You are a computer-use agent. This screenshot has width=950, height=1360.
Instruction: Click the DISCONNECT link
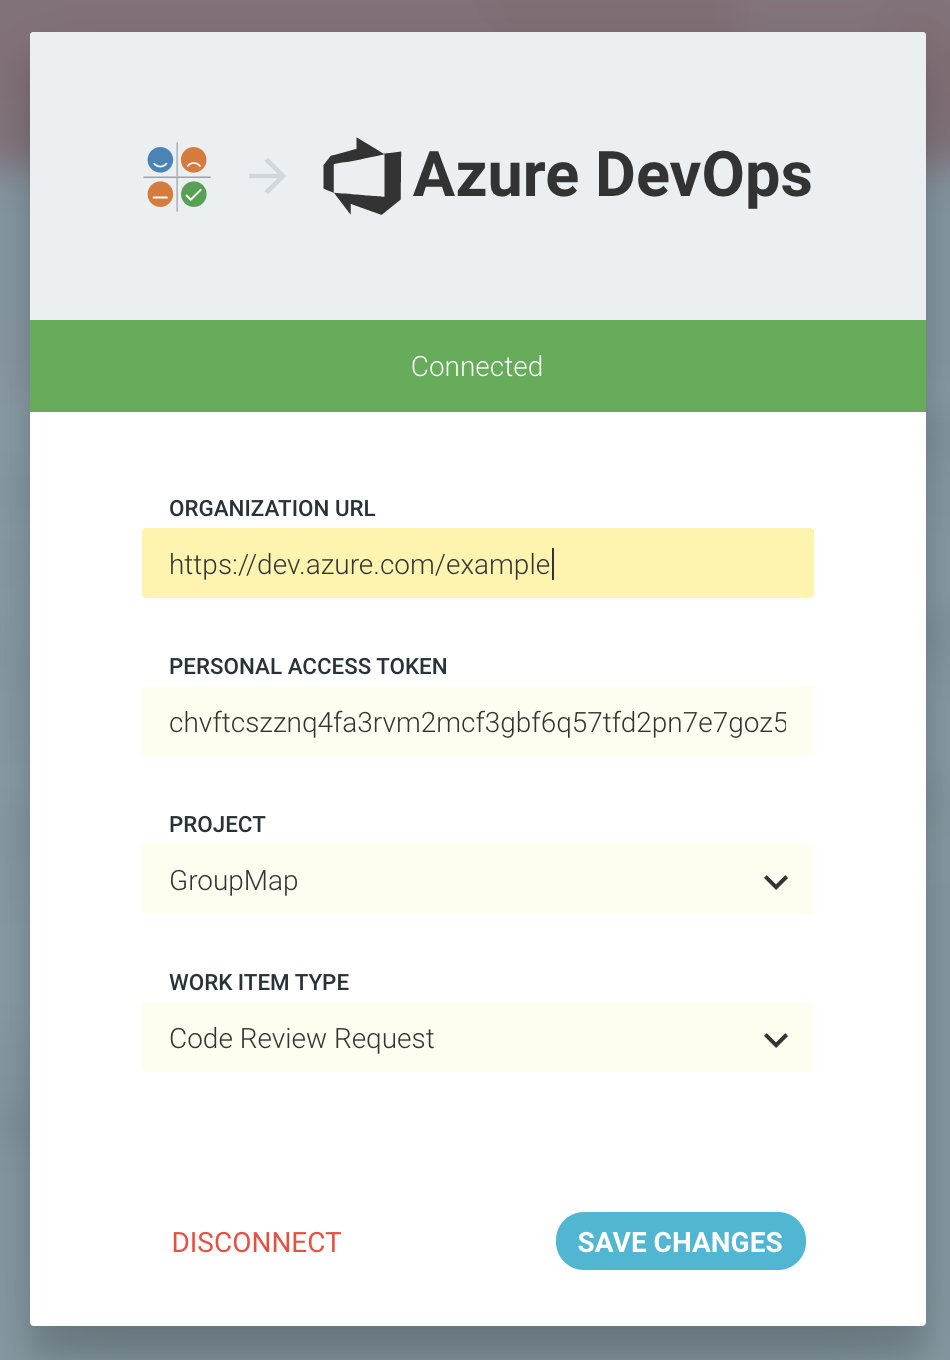click(x=256, y=1241)
